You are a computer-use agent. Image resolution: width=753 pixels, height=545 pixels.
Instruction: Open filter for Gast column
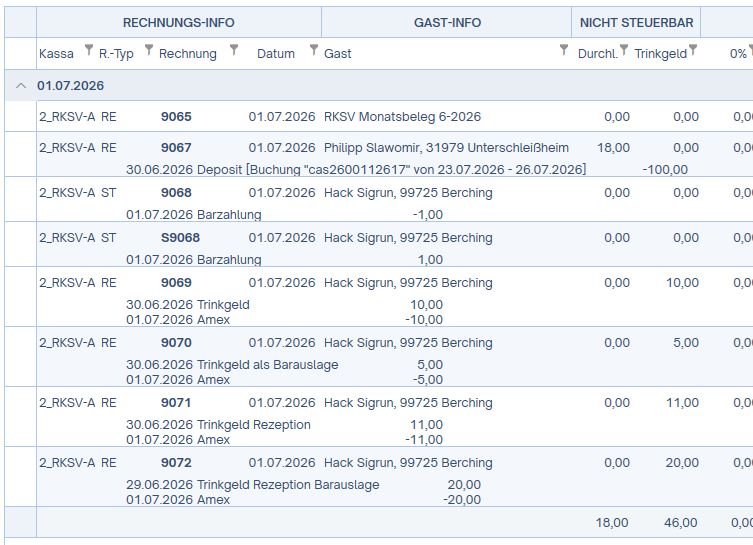(564, 50)
